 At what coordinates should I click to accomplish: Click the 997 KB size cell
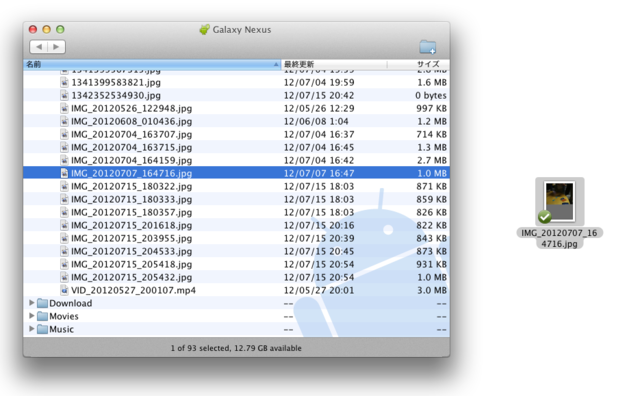[431, 109]
